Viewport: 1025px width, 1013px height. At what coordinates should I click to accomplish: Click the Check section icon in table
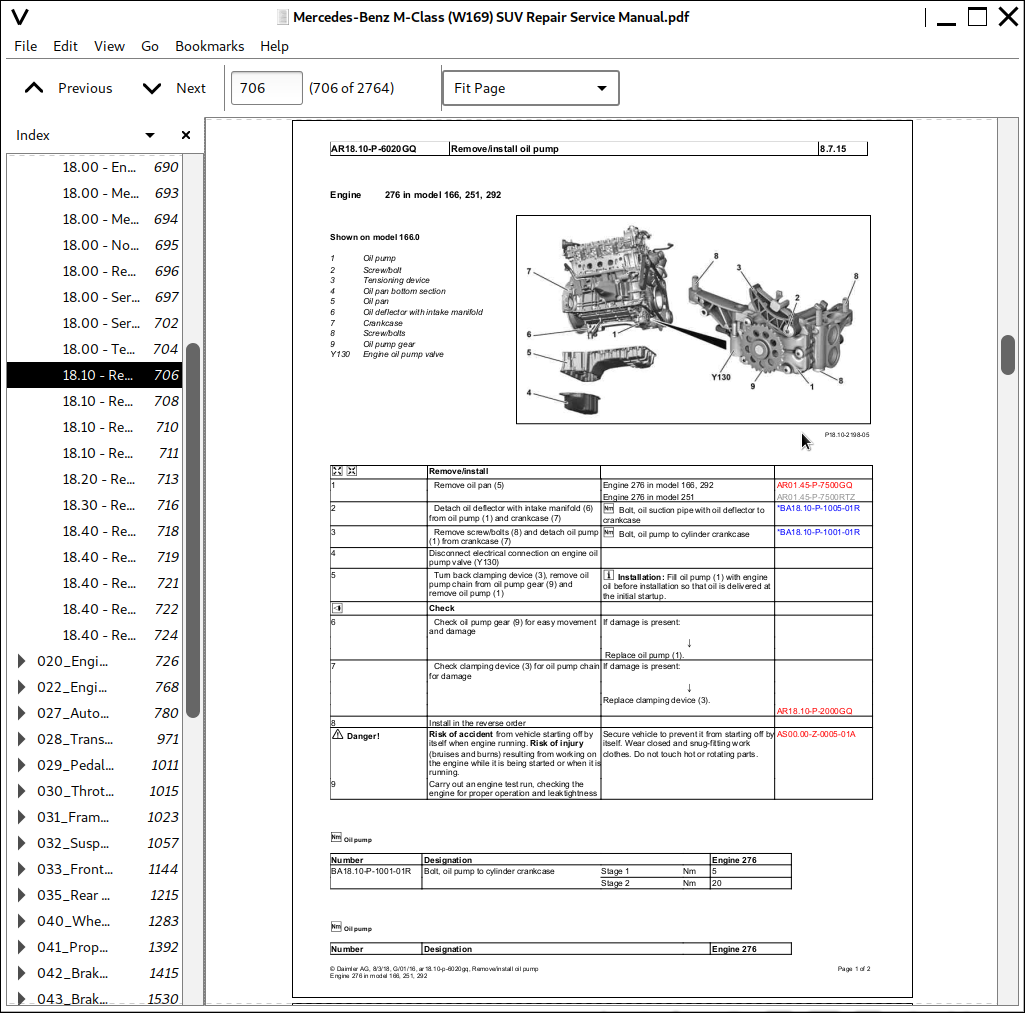(337, 608)
